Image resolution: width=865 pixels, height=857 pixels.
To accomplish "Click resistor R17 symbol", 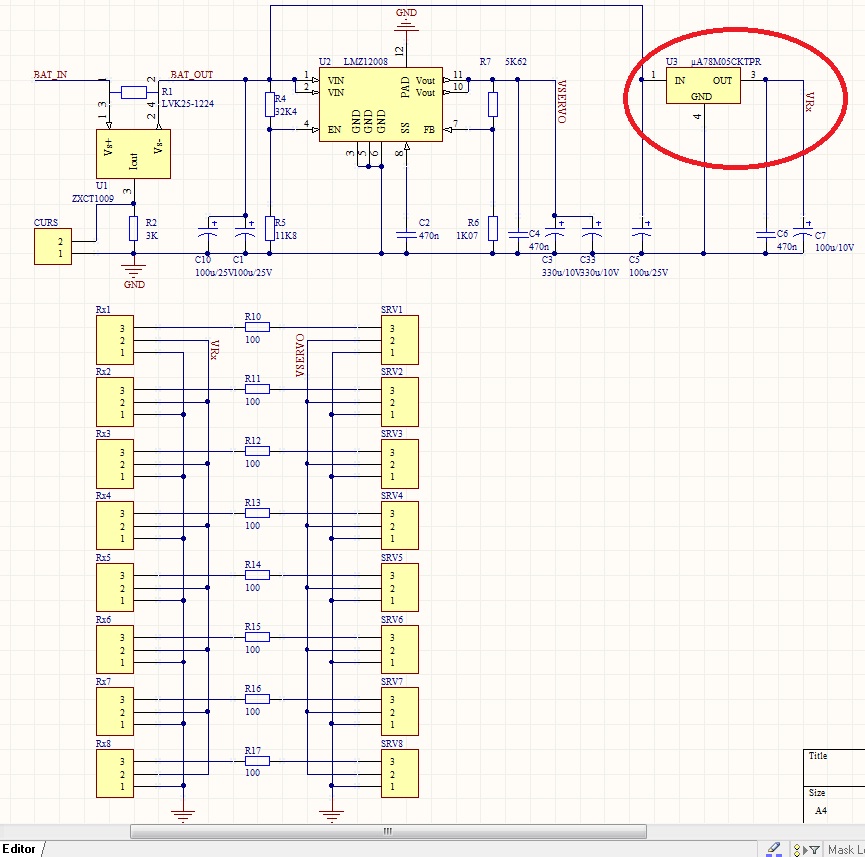I will [257, 761].
